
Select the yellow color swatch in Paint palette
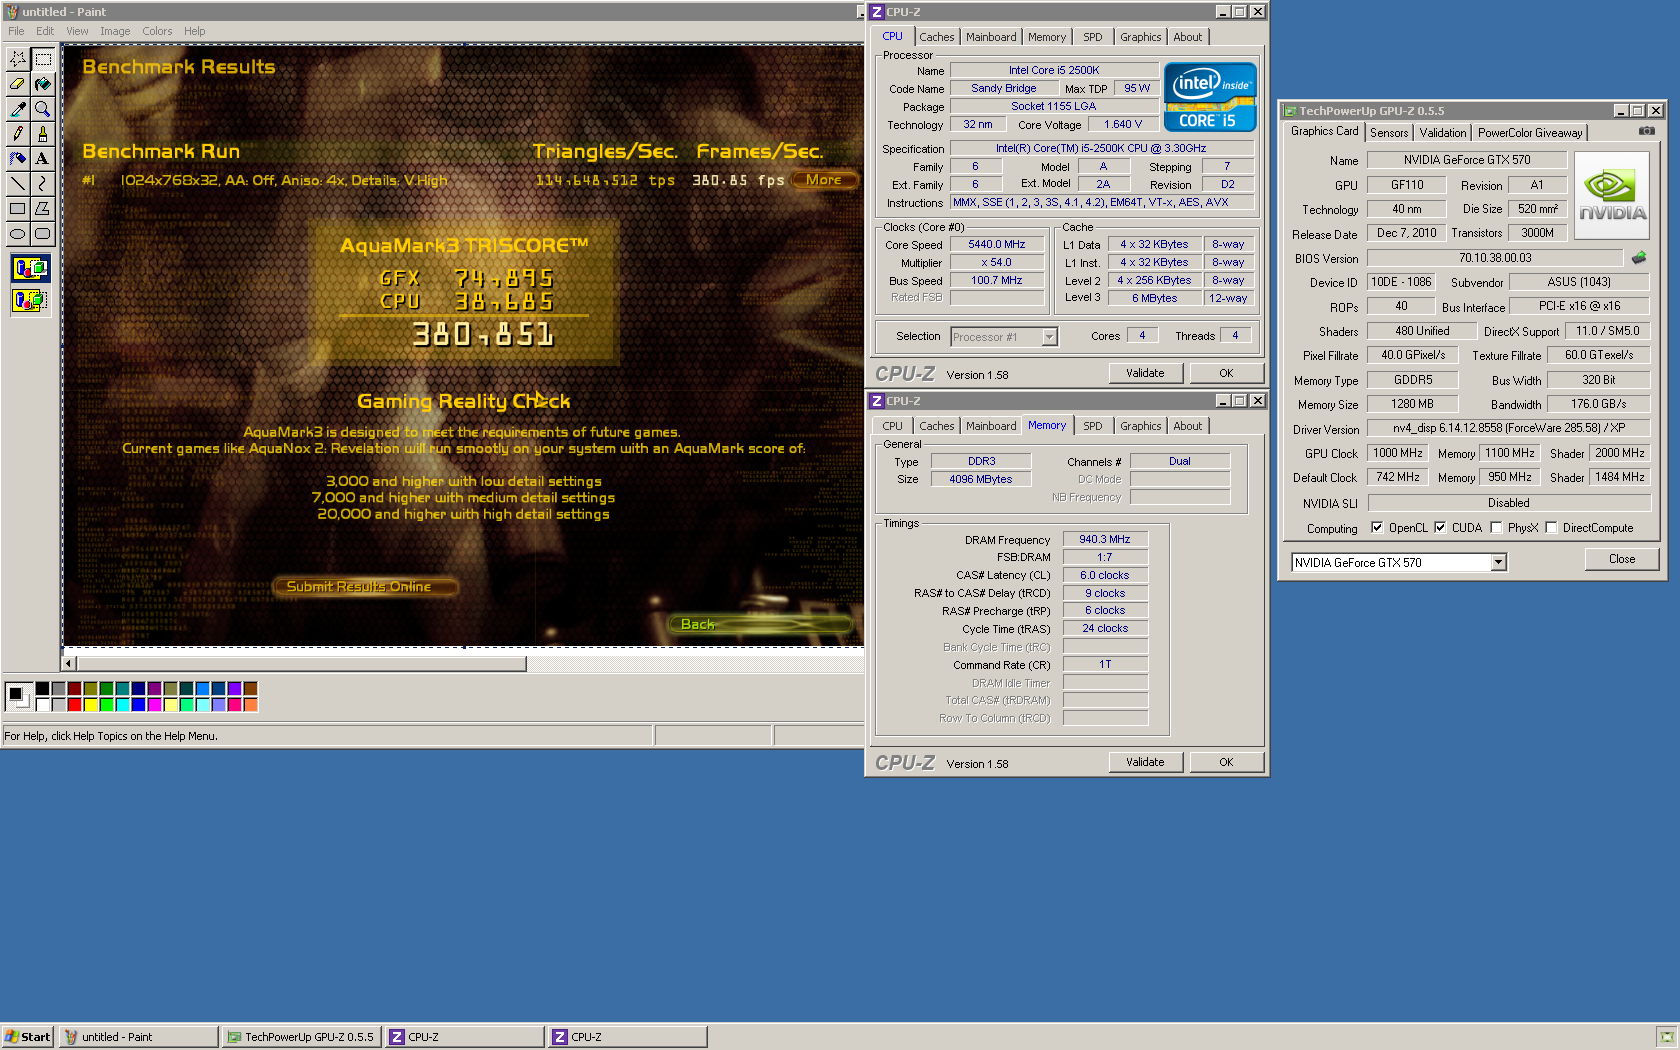91,704
